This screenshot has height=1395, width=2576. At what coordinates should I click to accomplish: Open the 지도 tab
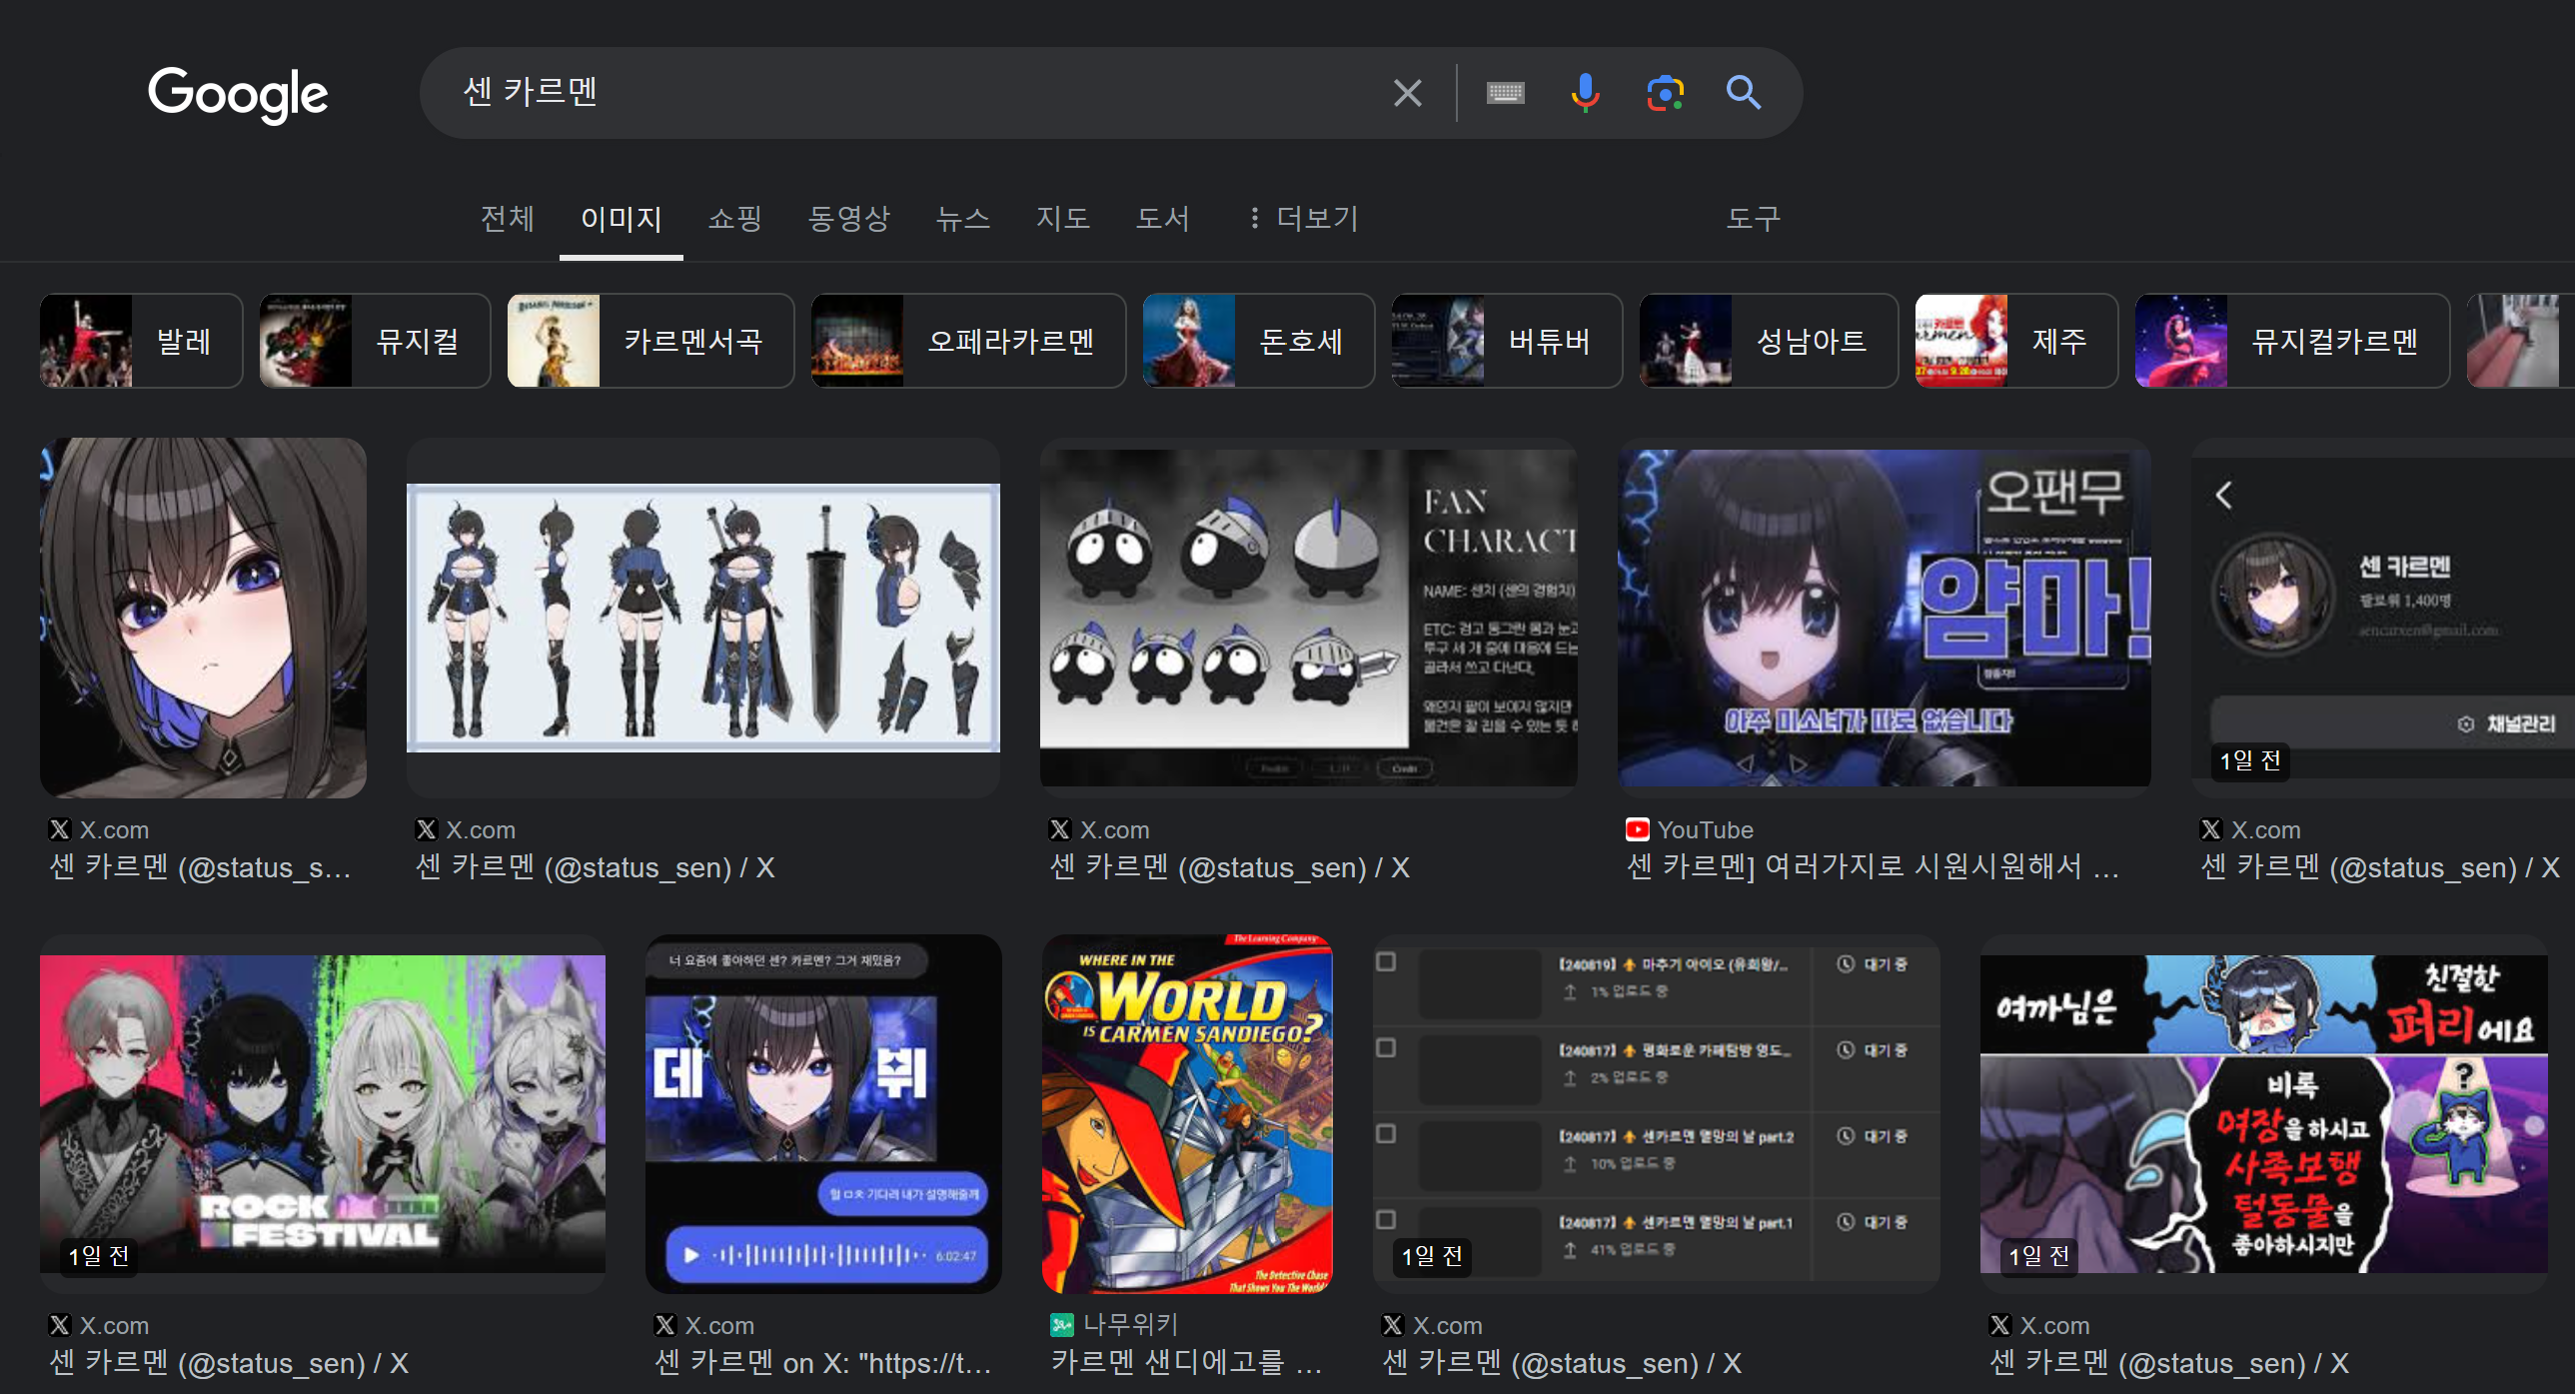coord(1062,218)
